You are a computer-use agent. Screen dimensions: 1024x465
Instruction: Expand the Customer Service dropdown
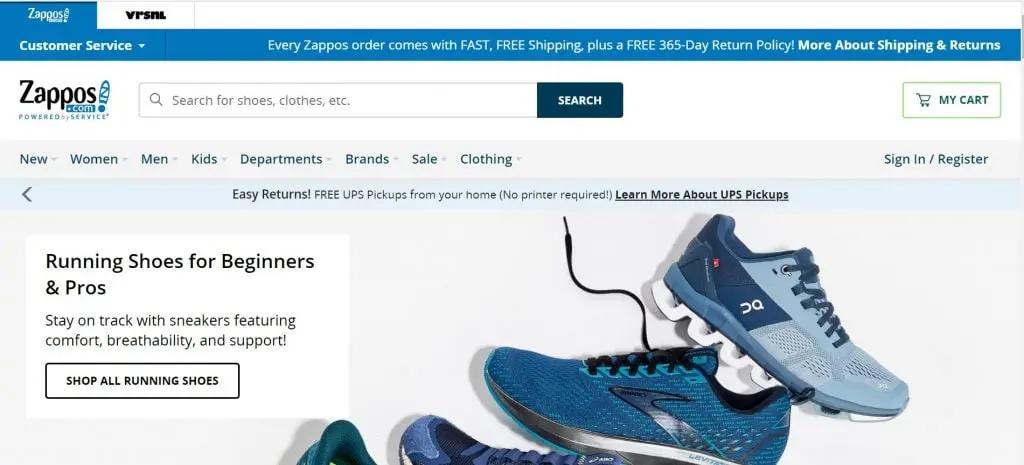pyautogui.click(x=82, y=46)
